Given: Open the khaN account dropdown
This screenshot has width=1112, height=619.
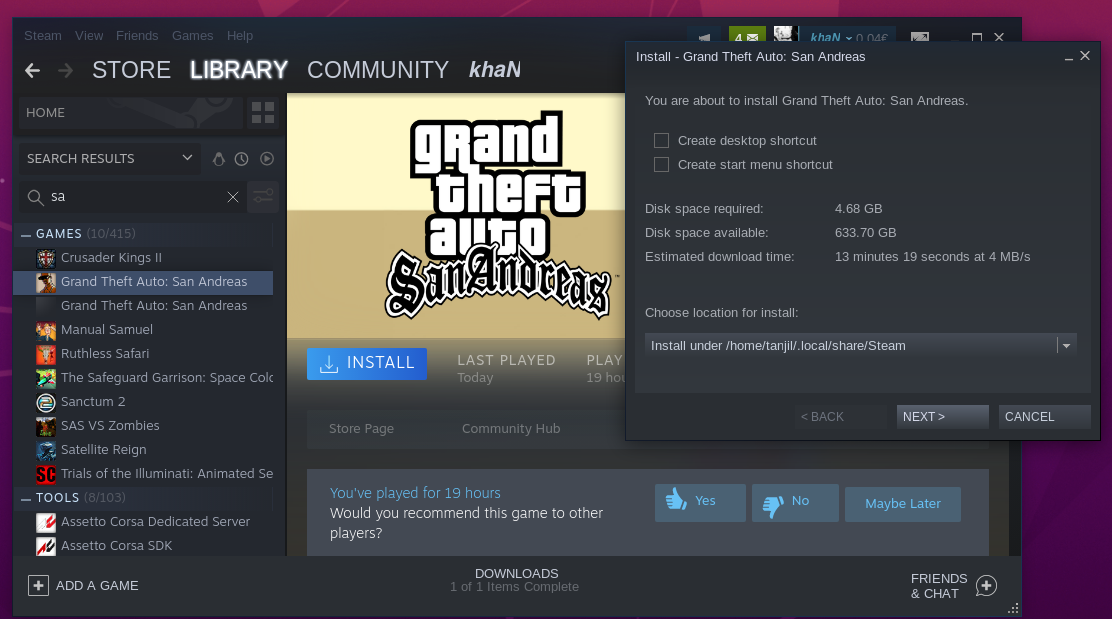Looking at the screenshot, I should [829, 38].
